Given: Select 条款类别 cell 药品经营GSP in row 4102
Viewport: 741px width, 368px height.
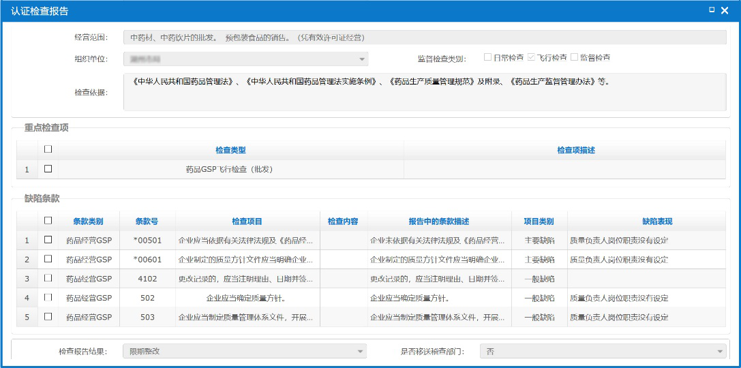Looking at the screenshot, I should tap(88, 279).
